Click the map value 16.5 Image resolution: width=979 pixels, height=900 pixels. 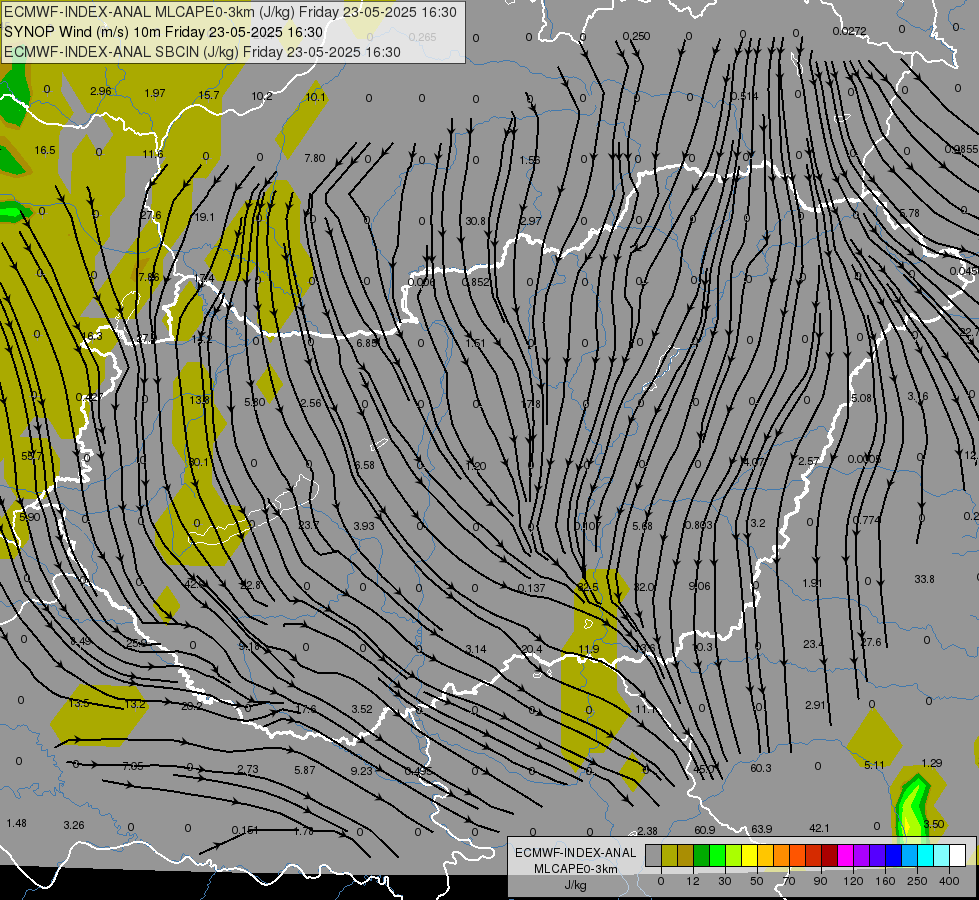point(45,151)
